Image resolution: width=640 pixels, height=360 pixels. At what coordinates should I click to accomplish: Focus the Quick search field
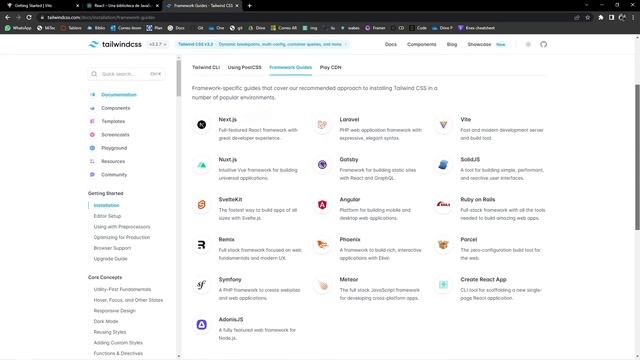point(127,74)
